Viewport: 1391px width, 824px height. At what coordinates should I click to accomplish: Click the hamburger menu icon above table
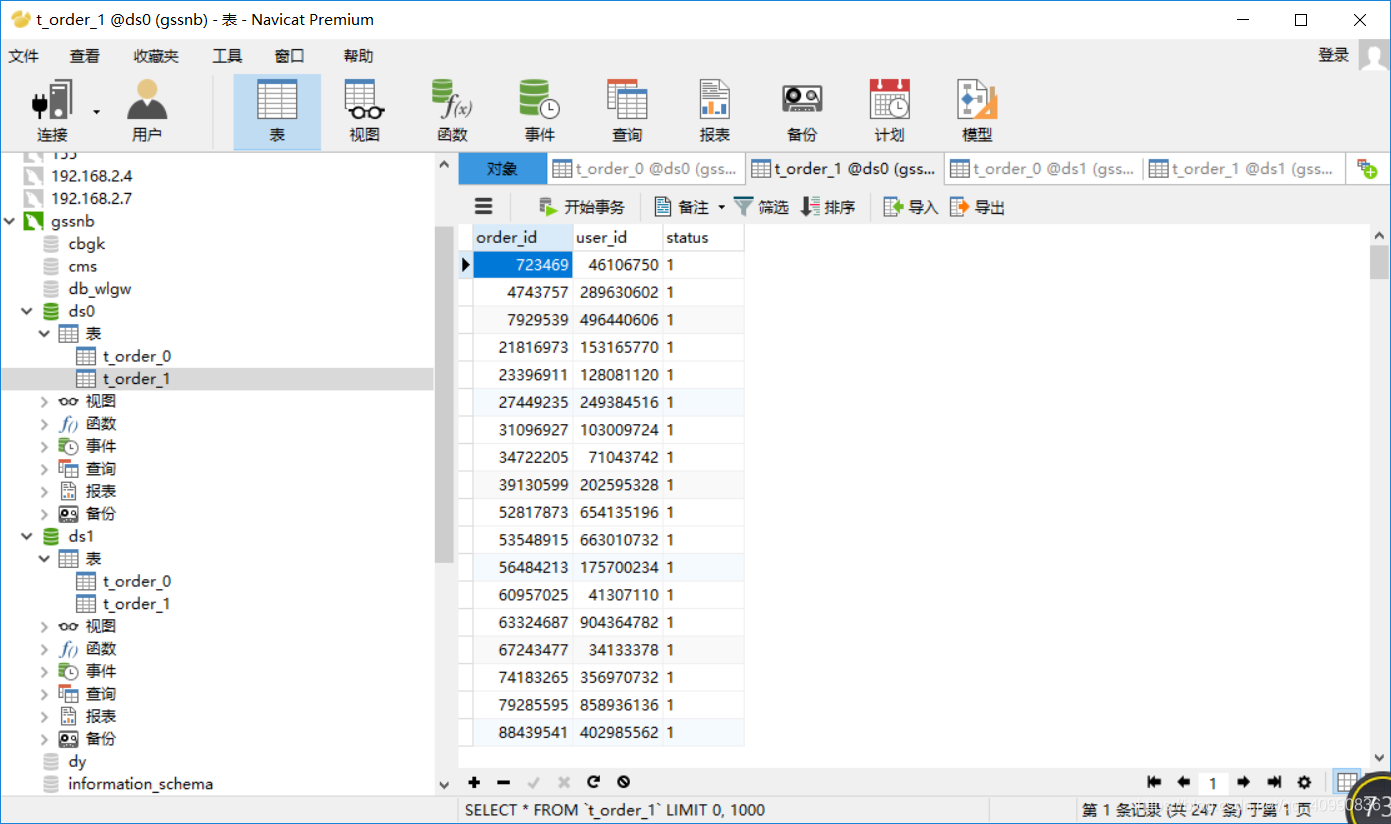click(484, 206)
